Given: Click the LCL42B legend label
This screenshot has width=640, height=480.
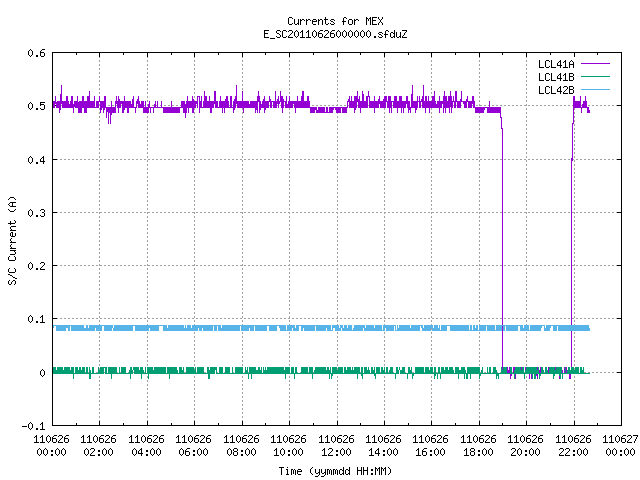Looking at the screenshot, I should (x=556, y=90).
